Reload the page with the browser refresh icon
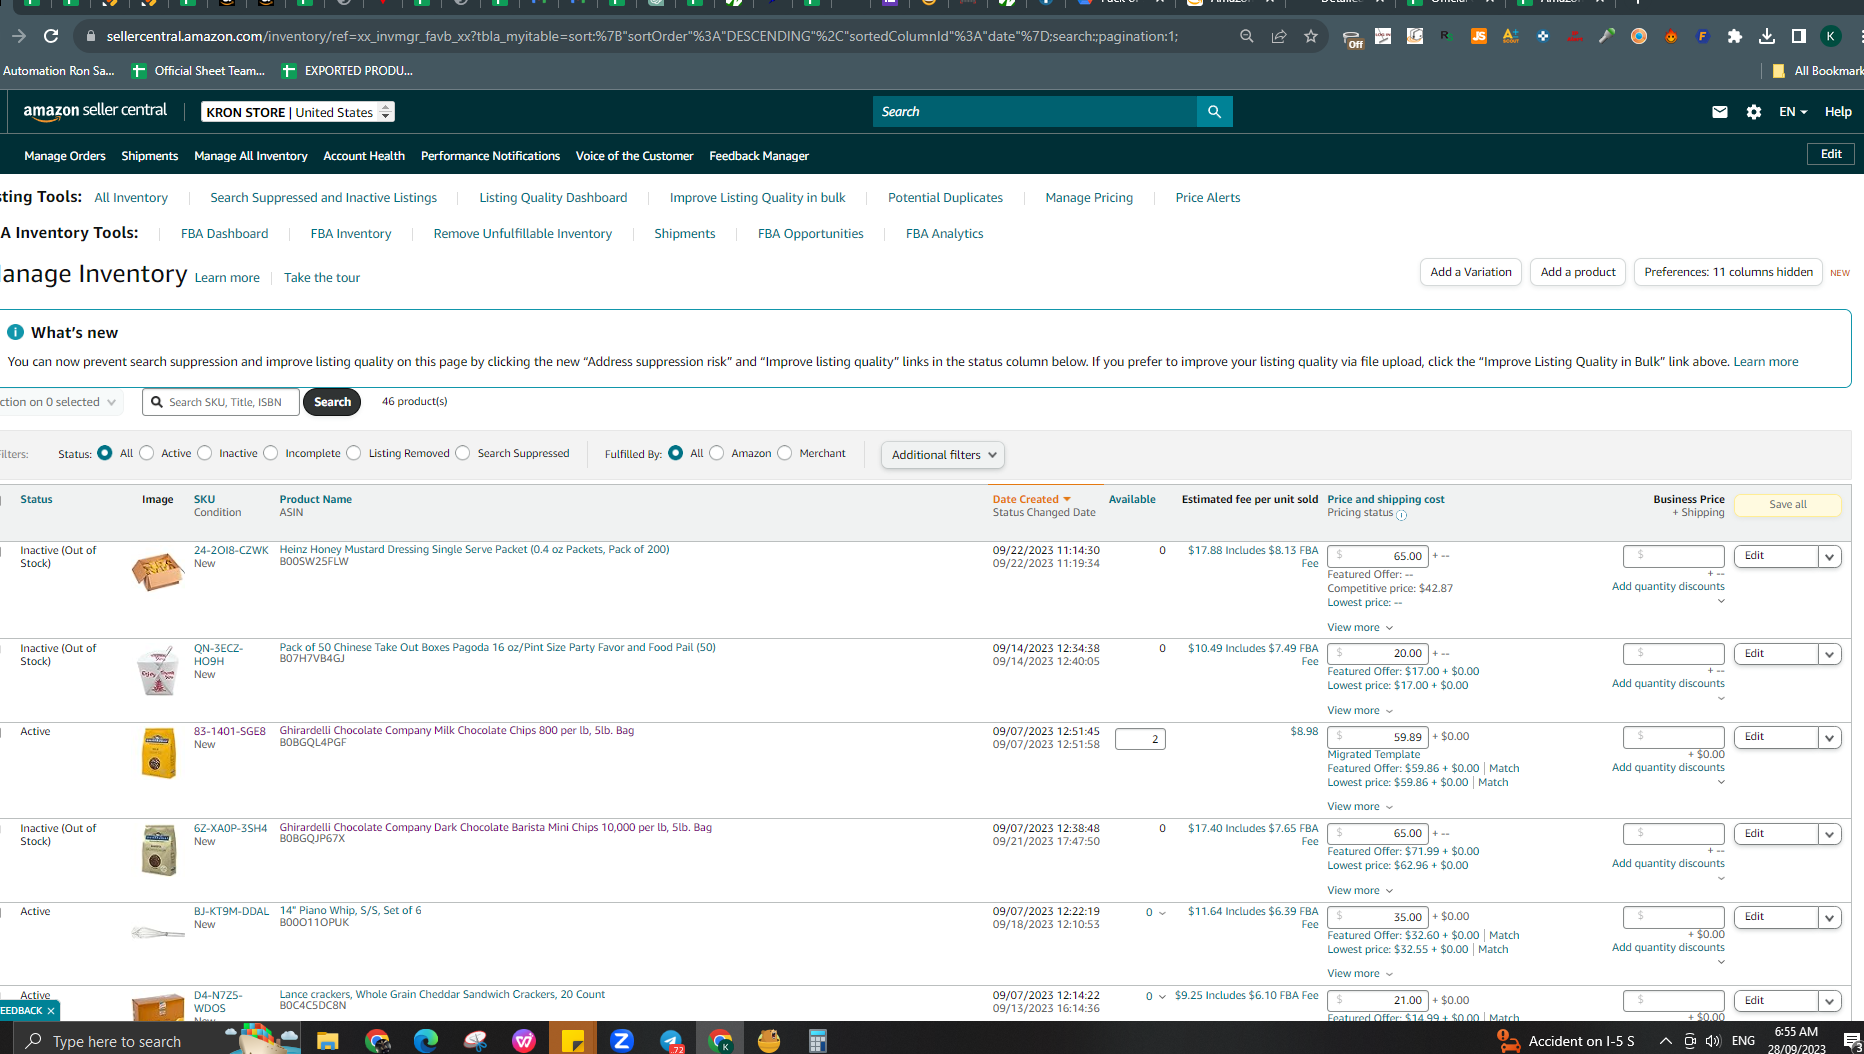Screen dimensions: 1864x1054 [51, 36]
